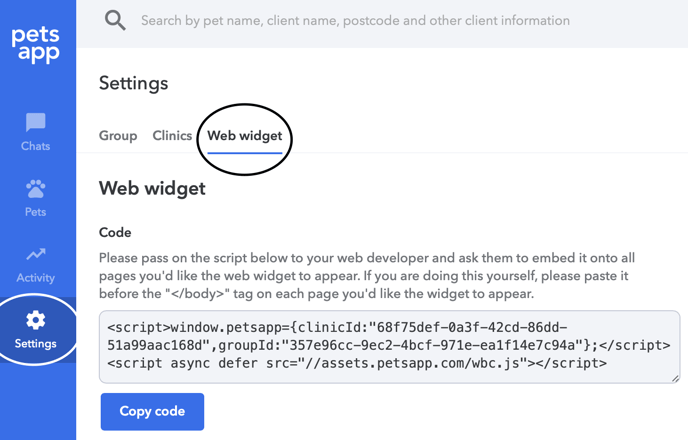Click the Settings label in sidebar

[36, 343]
